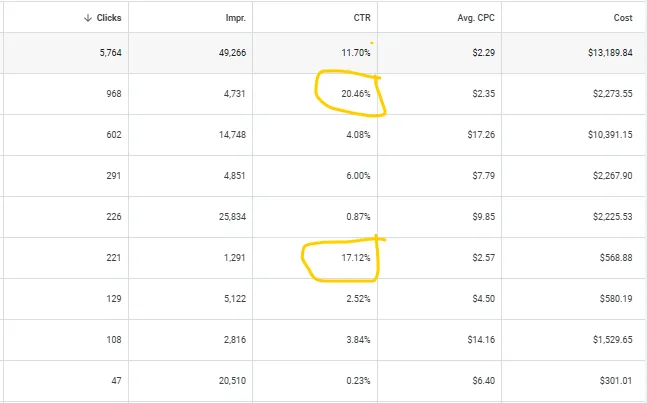Select the 20,510 impressions cell
Image resolution: width=647 pixels, height=403 pixels.
pyautogui.click(x=229, y=381)
